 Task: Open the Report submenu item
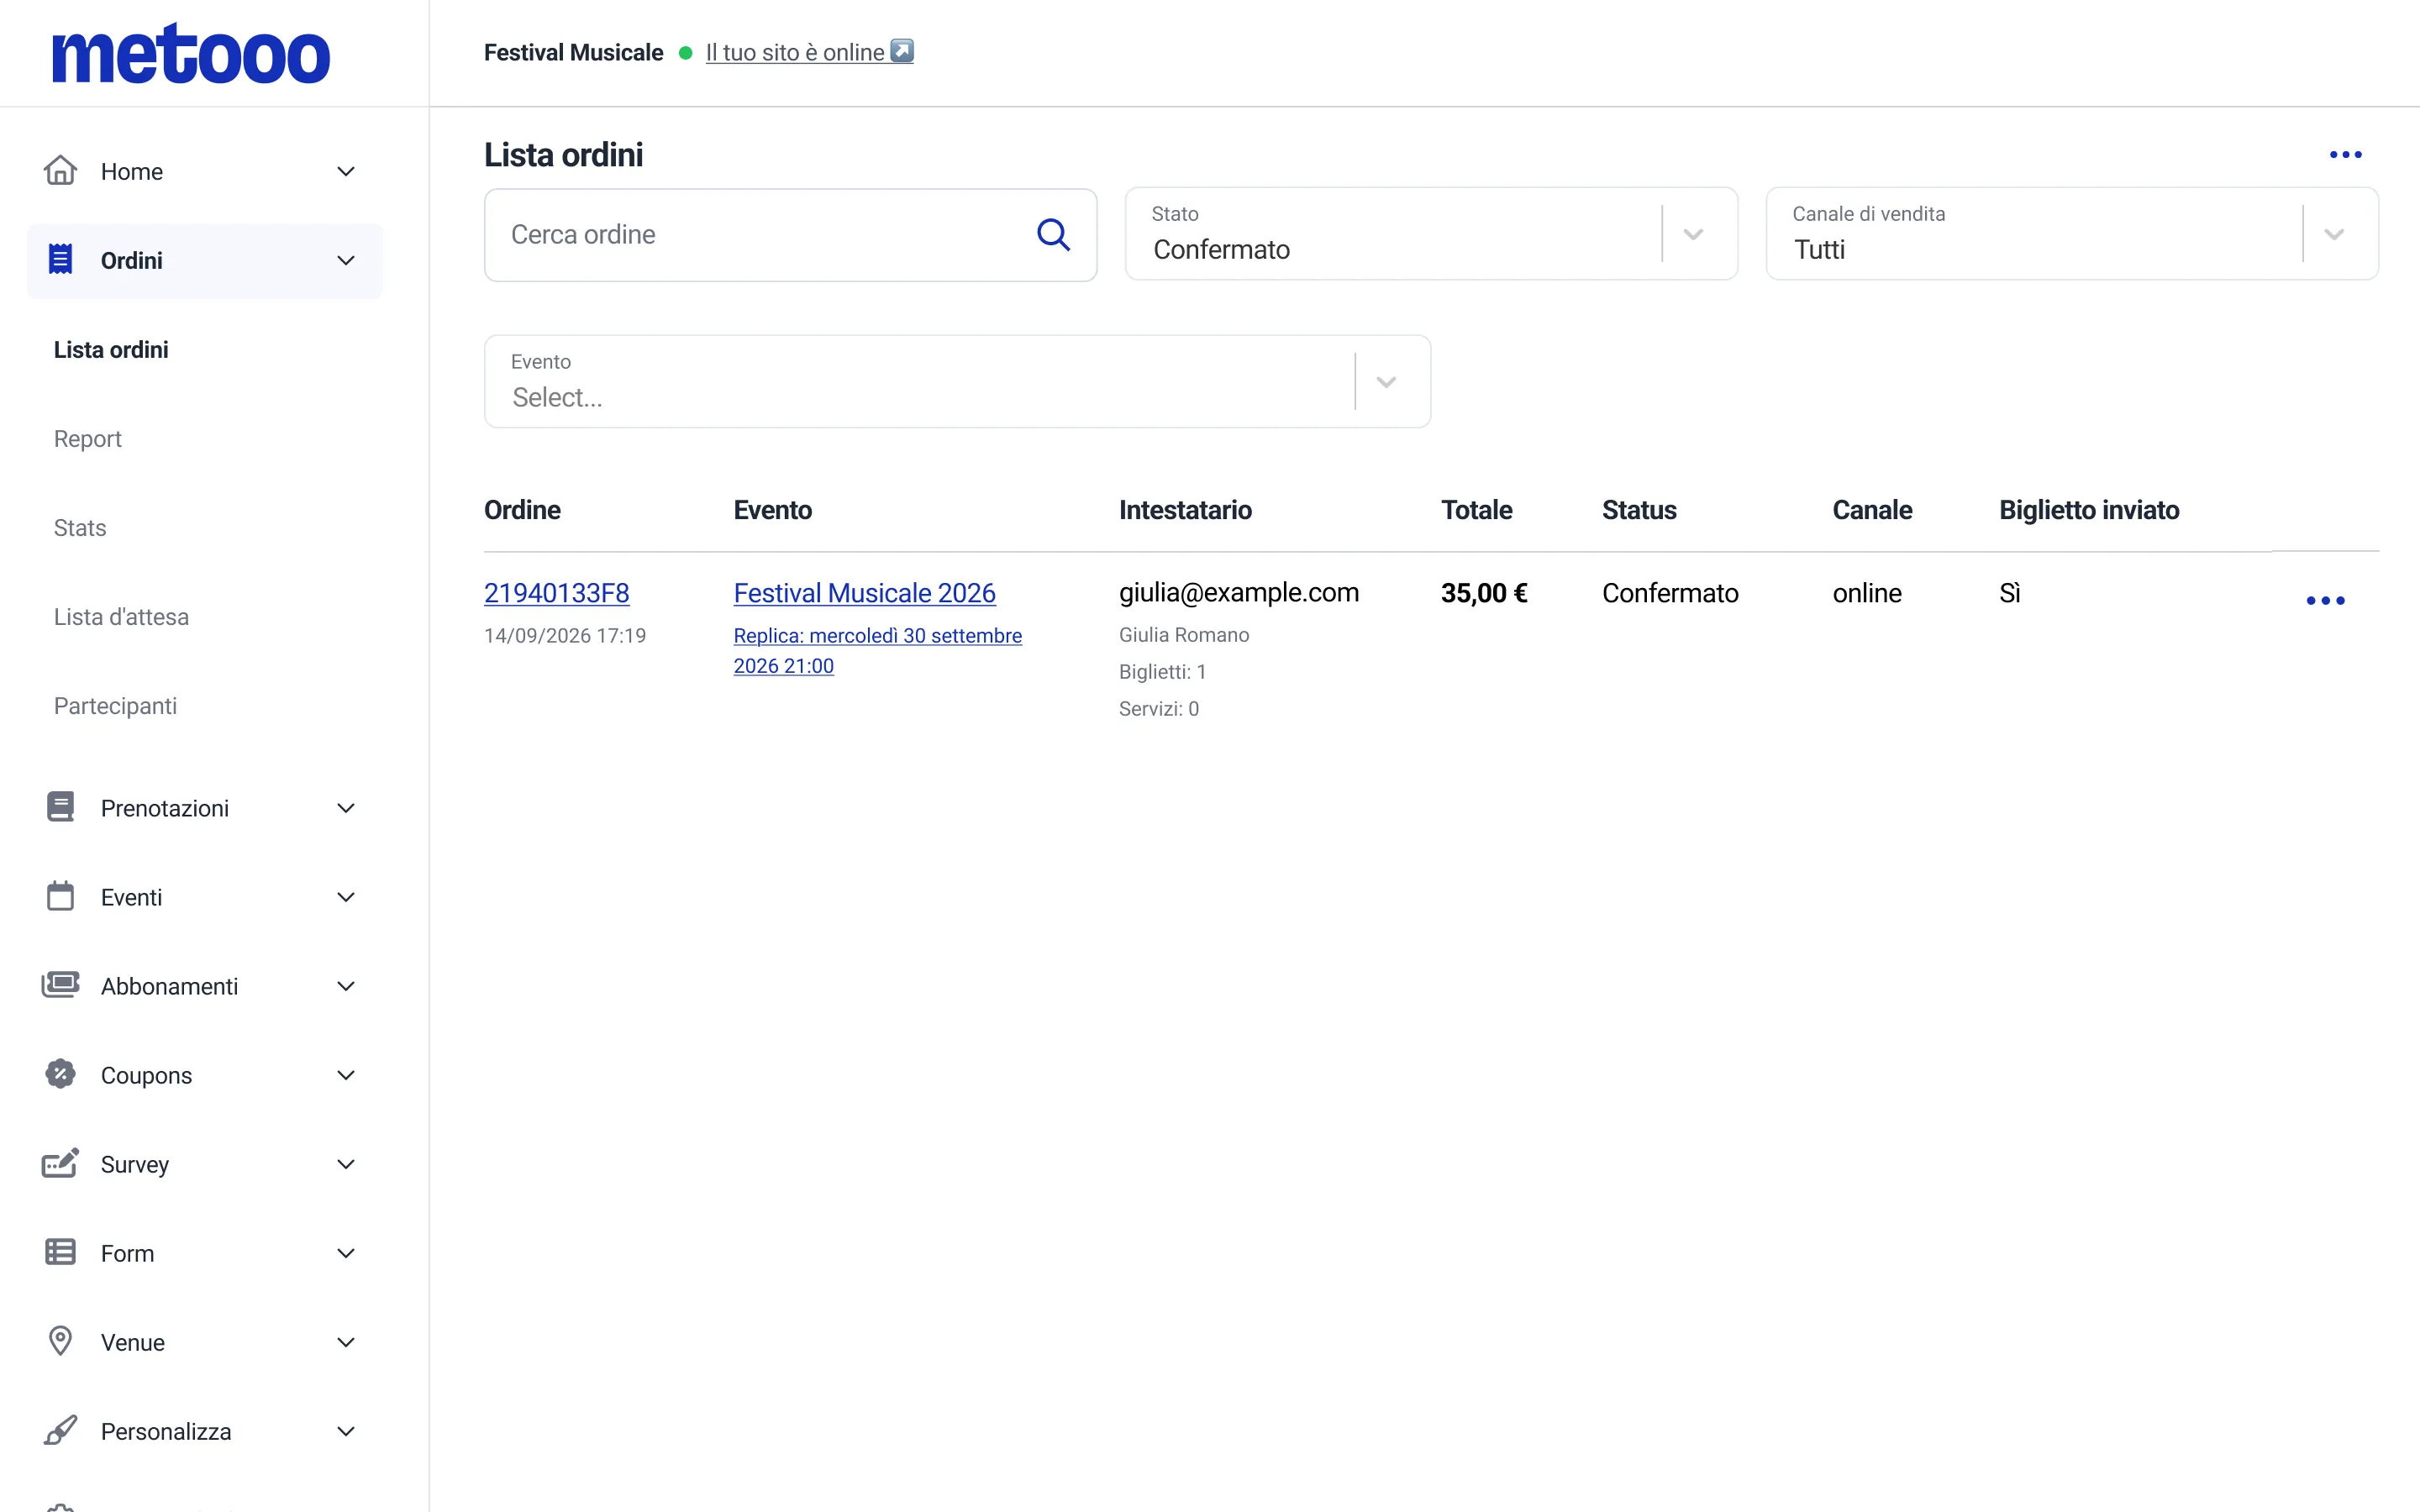pyautogui.click(x=88, y=439)
